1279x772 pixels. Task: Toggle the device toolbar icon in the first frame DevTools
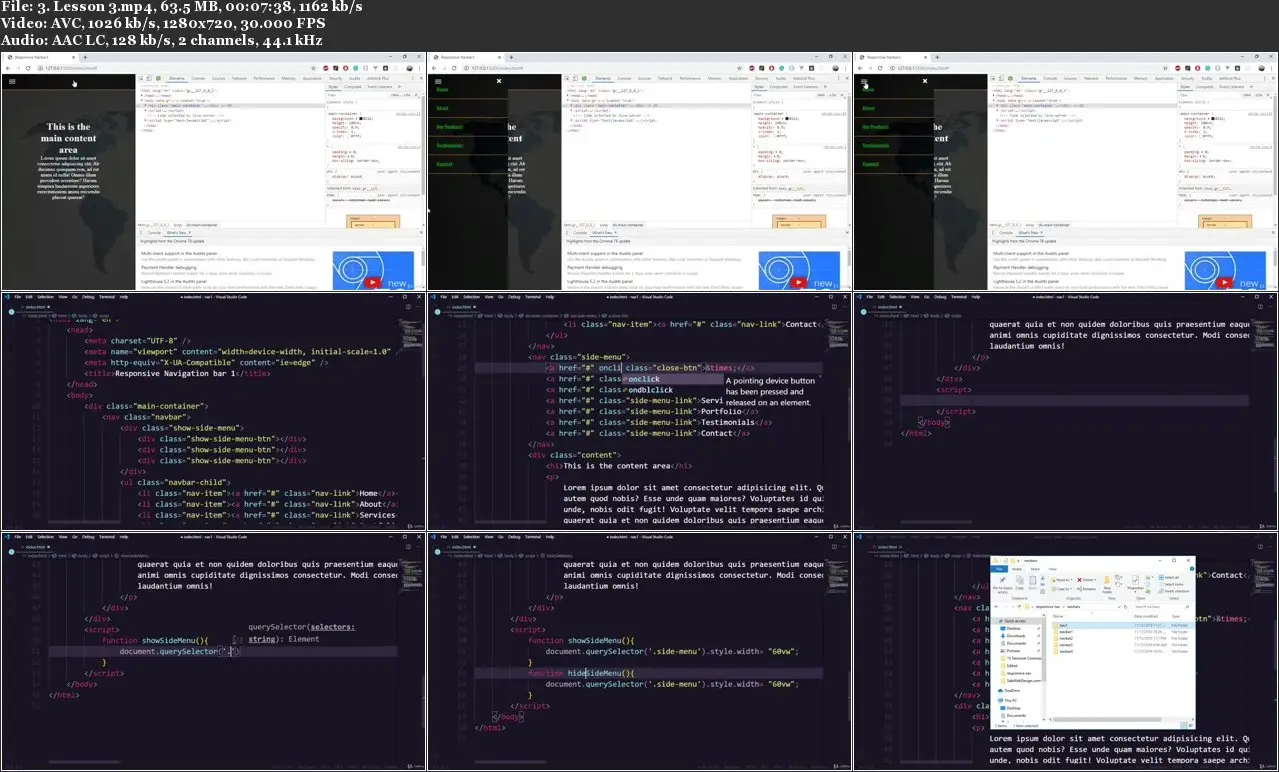click(149, 78)
